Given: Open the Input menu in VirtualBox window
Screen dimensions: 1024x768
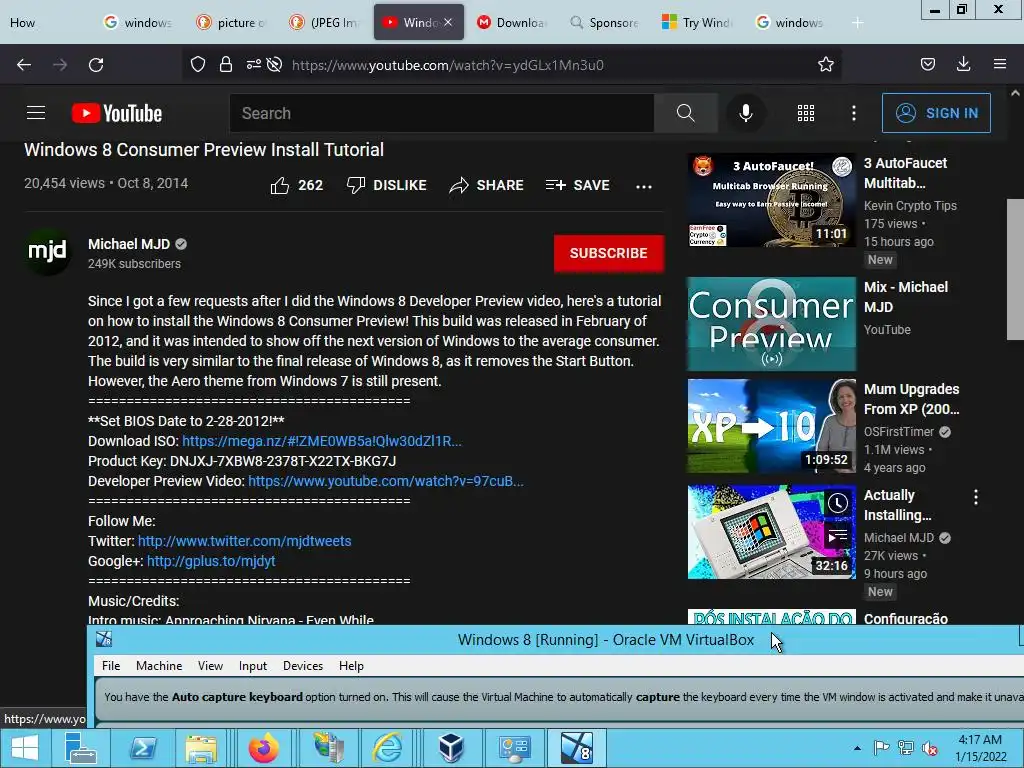Looking at the screenshot, I should [253, 665].
